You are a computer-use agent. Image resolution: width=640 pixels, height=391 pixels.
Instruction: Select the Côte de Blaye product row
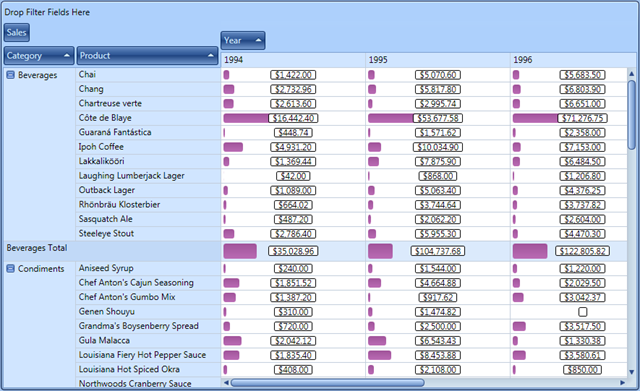click(x=148, y=118)
